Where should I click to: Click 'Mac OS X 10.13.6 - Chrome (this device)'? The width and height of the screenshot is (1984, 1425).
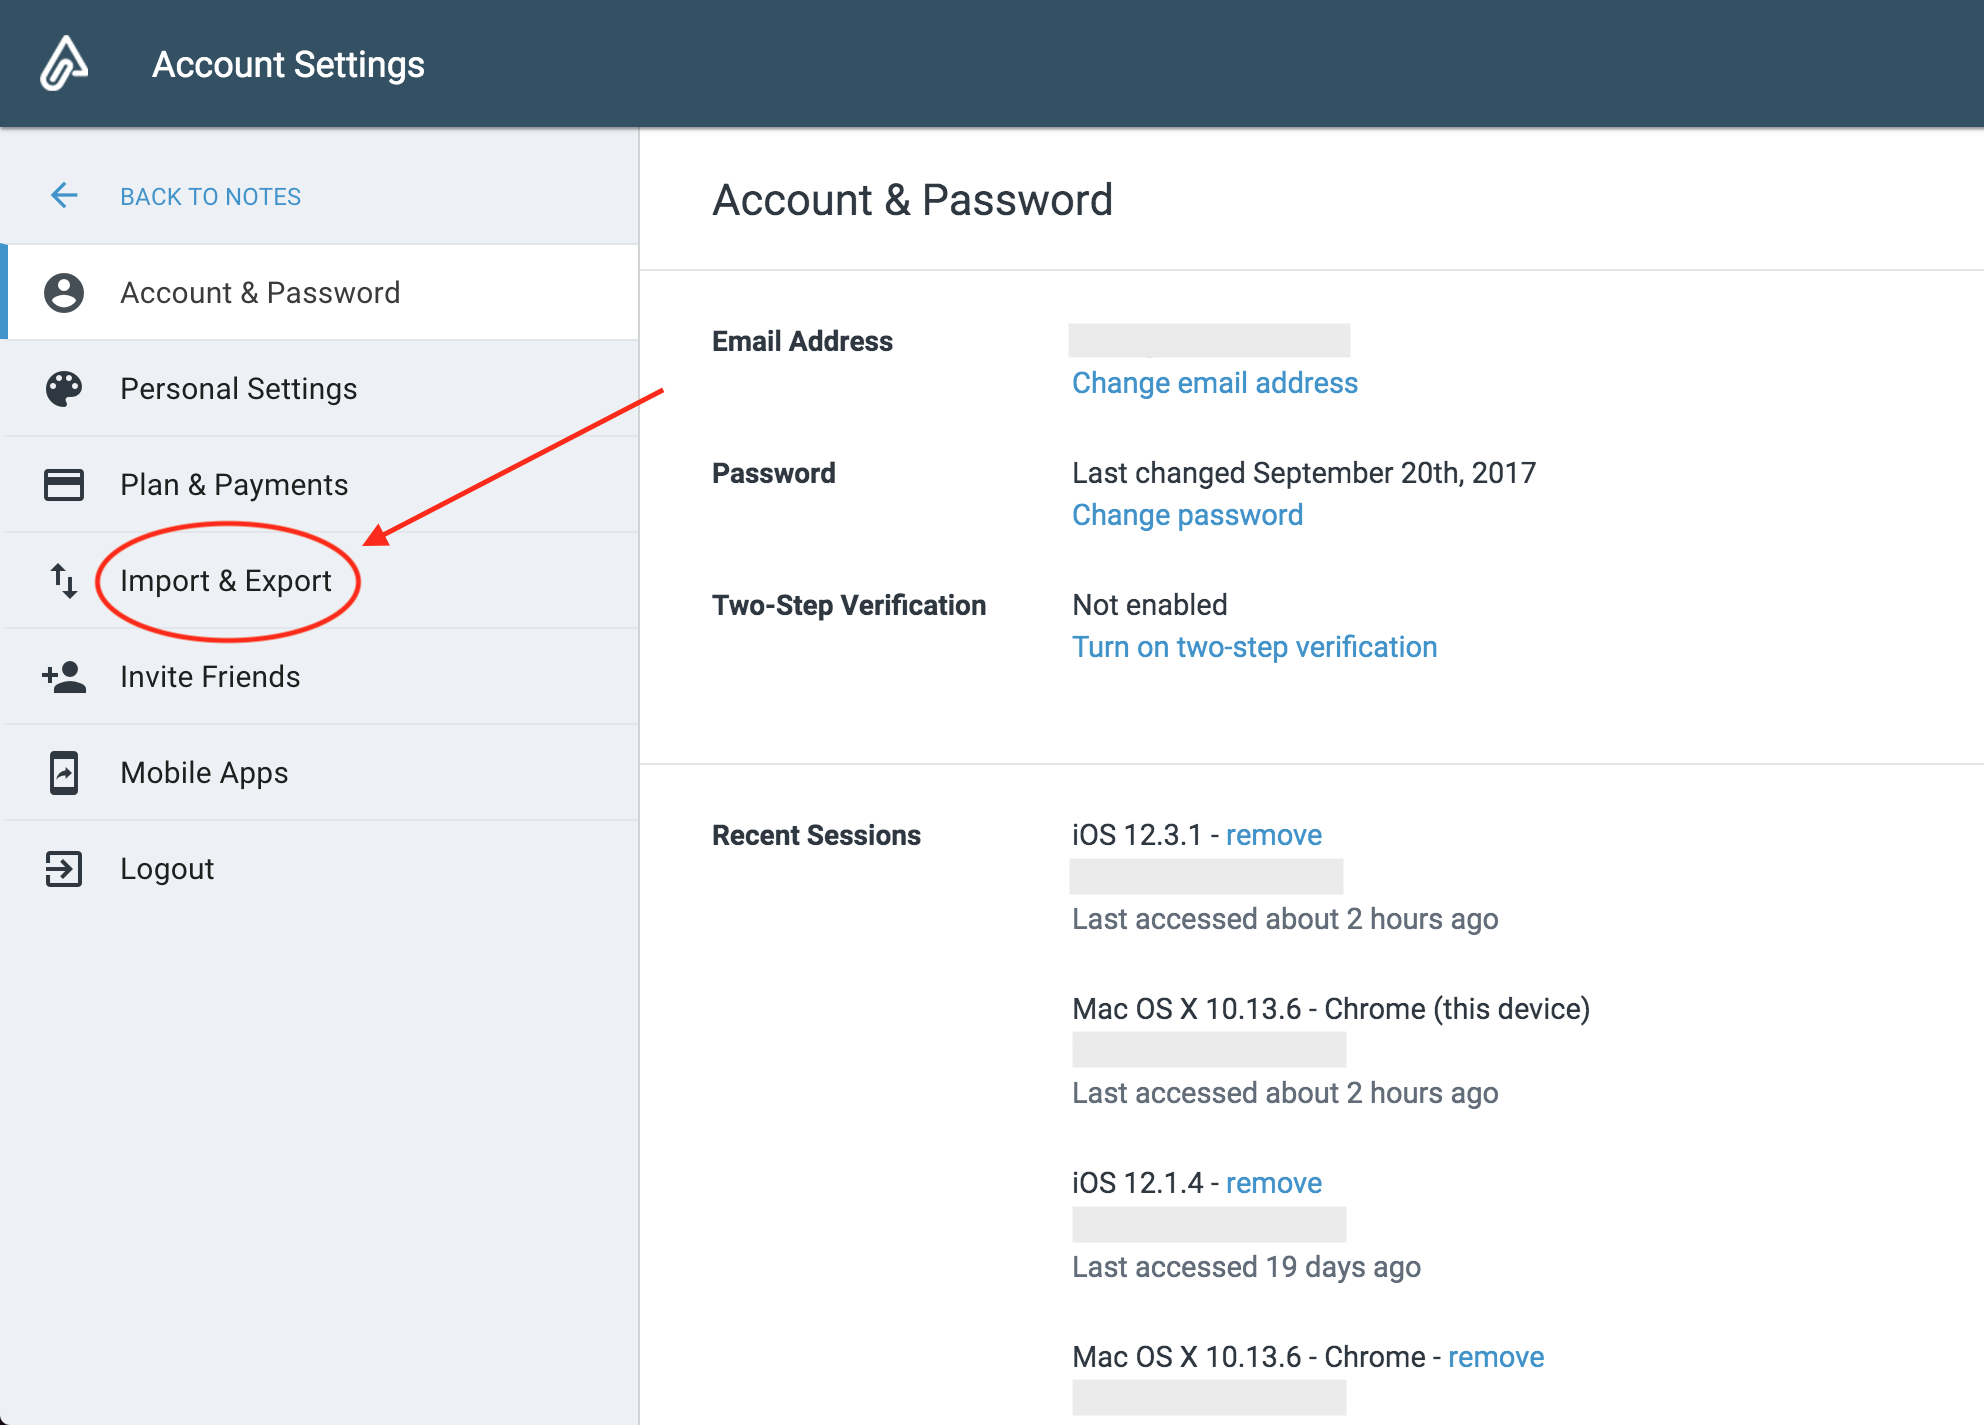1331,1009
